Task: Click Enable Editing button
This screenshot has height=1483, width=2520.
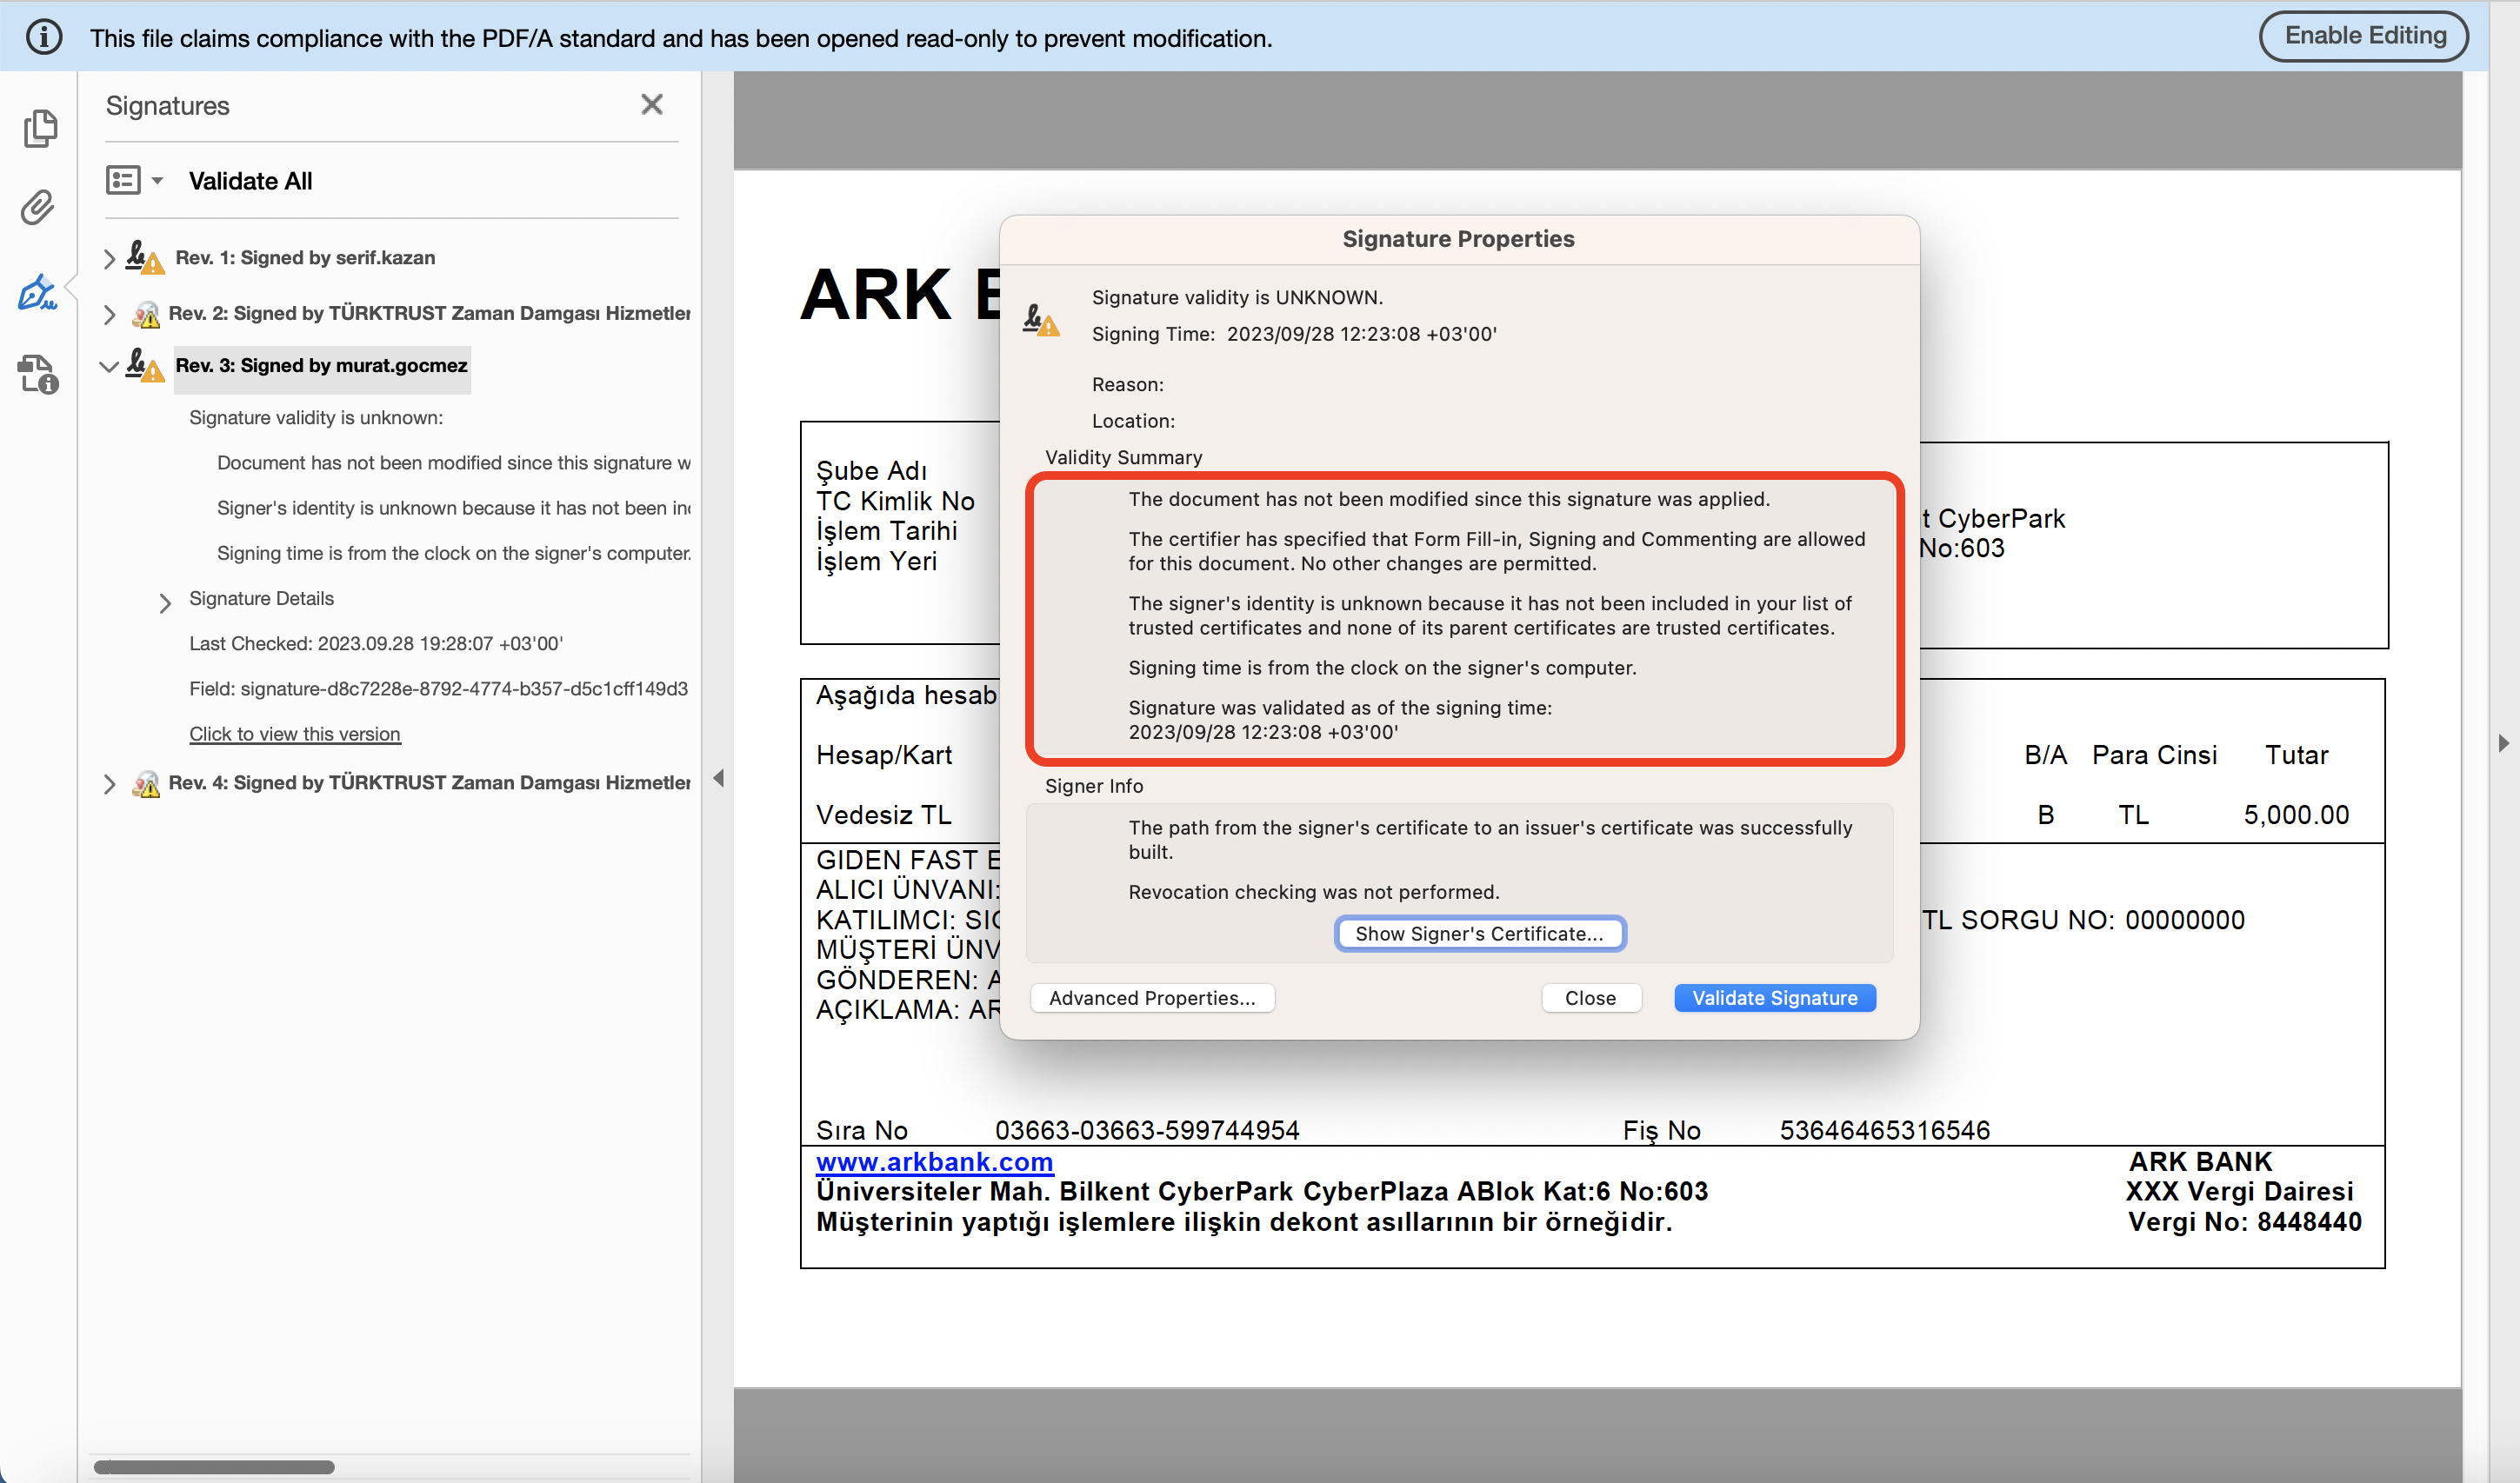Action: pos(2365,36)
